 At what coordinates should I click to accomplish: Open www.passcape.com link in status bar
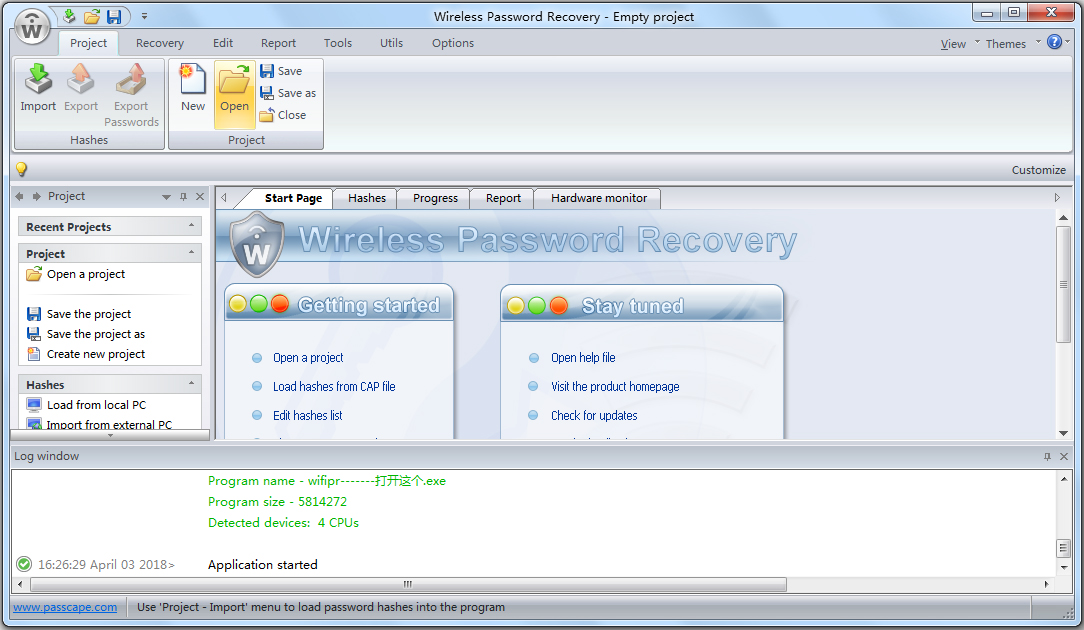click(65, 607)
